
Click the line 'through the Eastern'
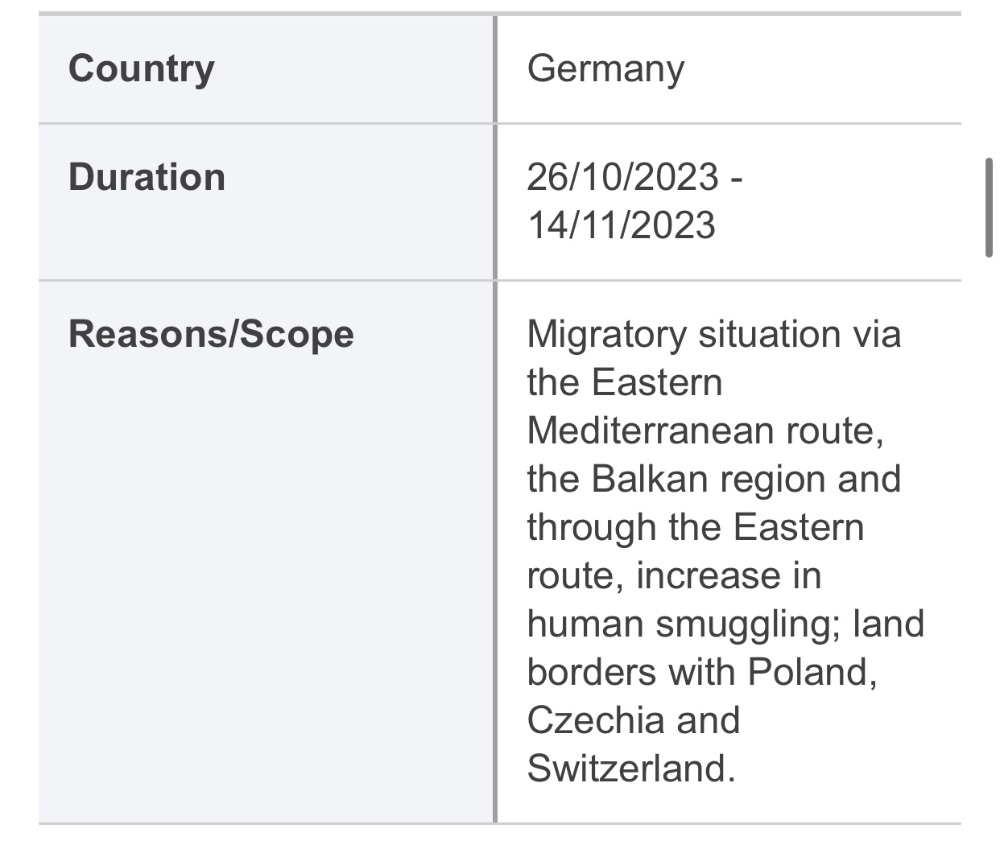click(695, 528)
